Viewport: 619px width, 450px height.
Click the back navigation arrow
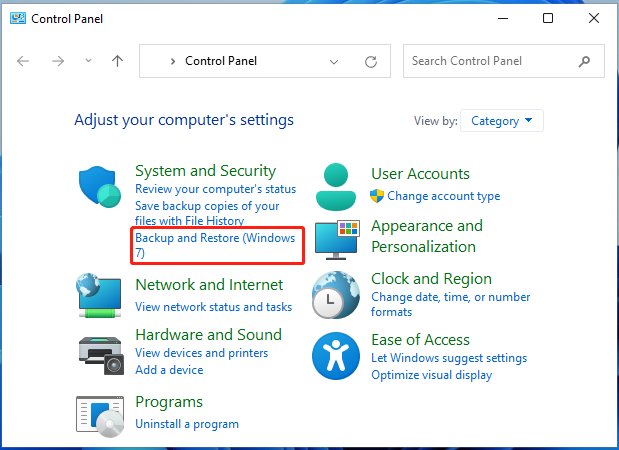pyautogui.click(x=23, y=61)
